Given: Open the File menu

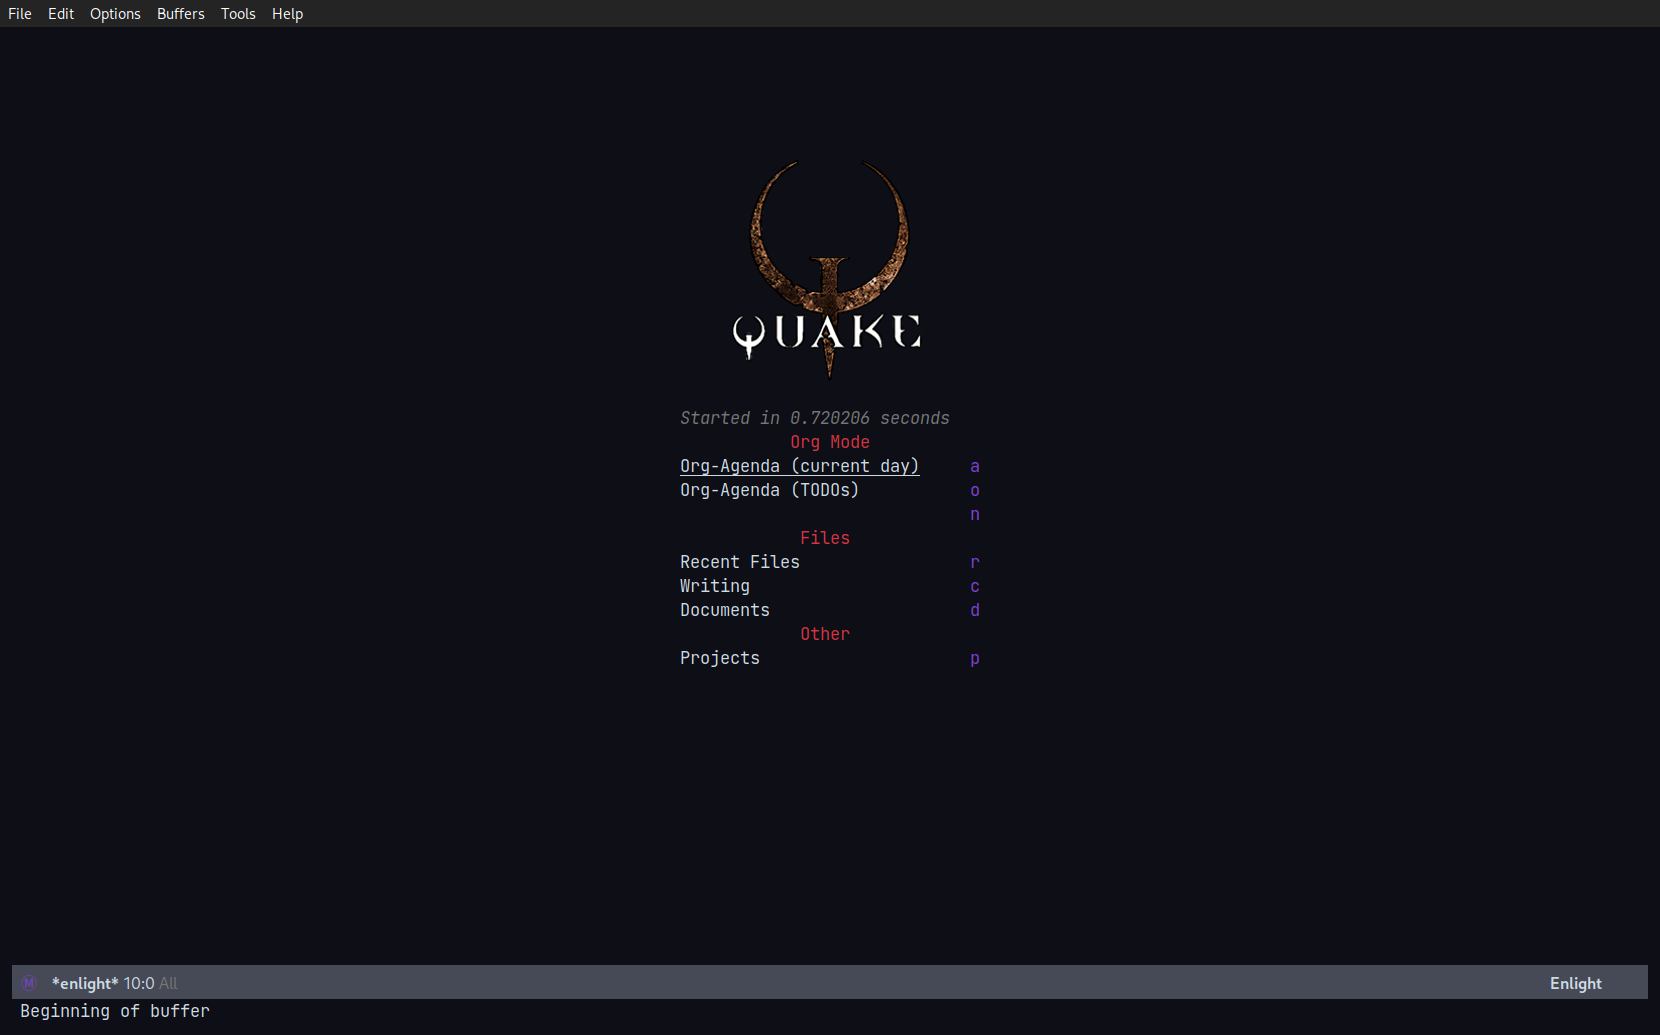Looking at the screenshot, I should (x=20, y=14).
